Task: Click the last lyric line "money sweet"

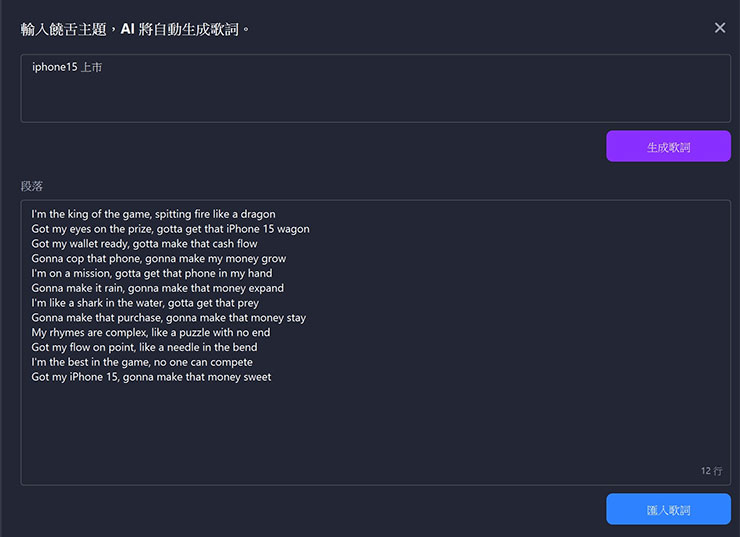Action: [x=151, y=377]
